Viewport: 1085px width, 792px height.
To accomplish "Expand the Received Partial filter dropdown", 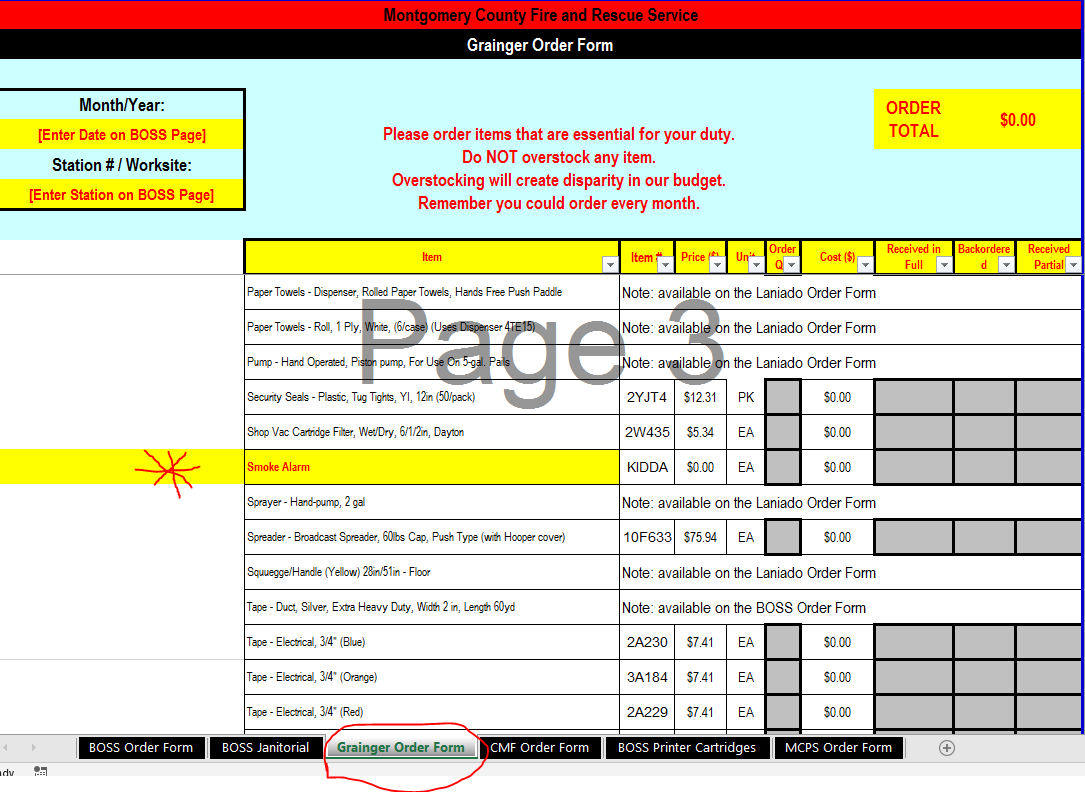I will 1073,265.
